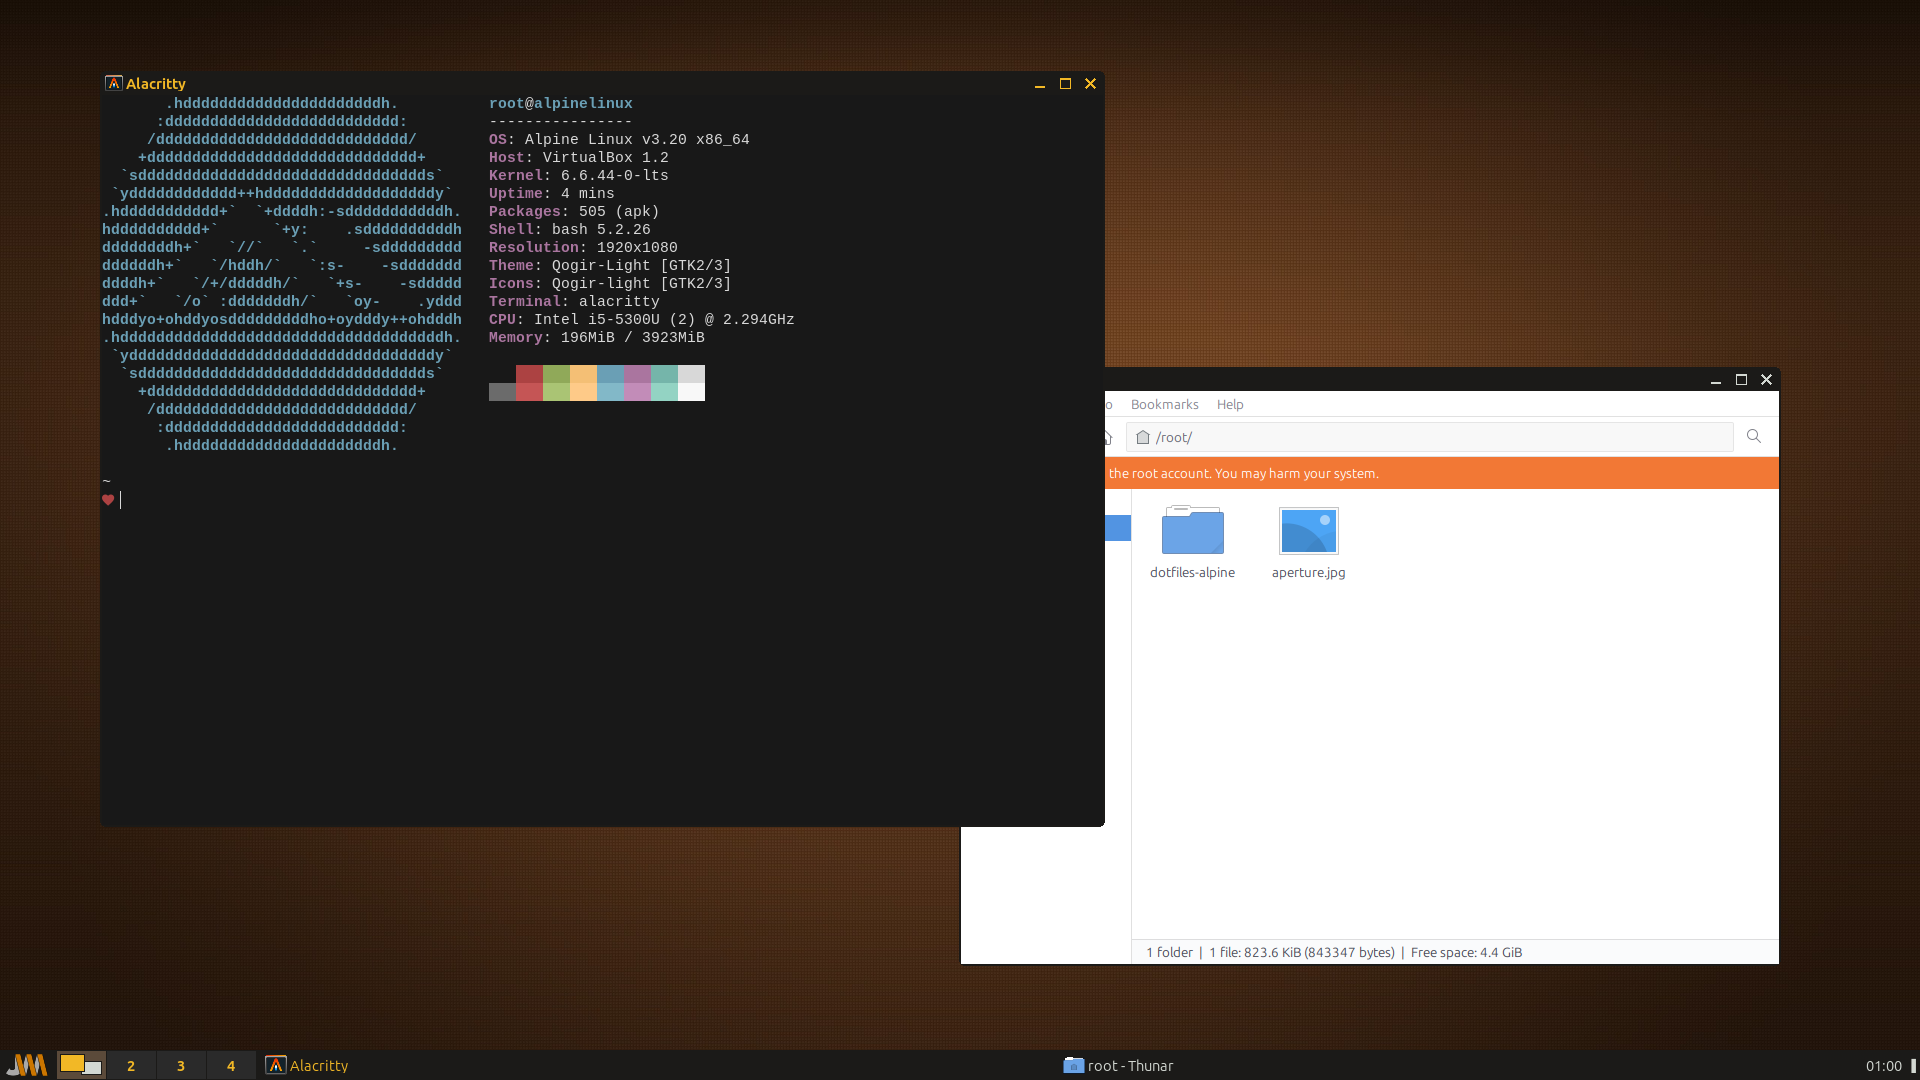Click the search magnifier icon in Thunar
Viewport: 1920px width, 1080px height.
(1753, 436)
